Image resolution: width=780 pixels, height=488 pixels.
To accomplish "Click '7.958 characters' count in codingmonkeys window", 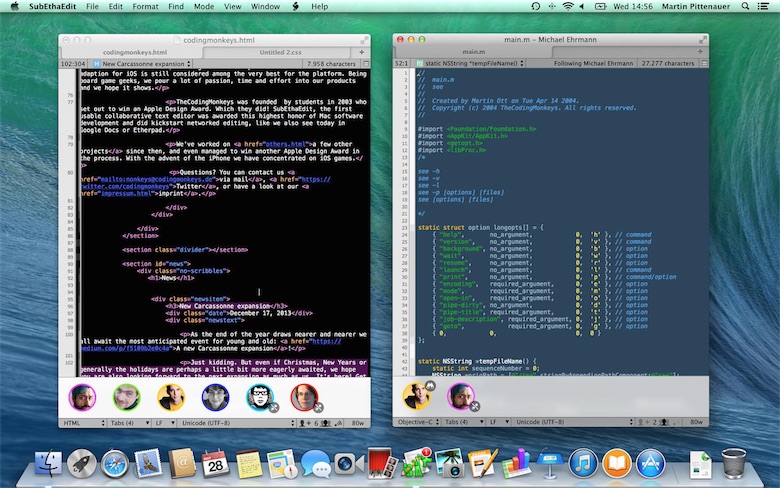I will coord(331,64).
